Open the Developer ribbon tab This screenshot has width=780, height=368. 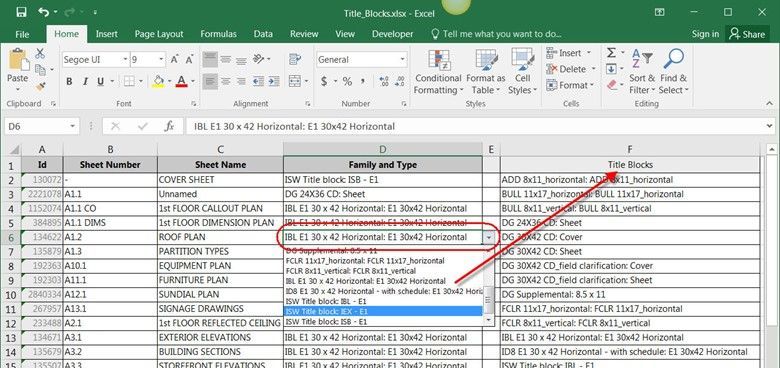point(392,34)
